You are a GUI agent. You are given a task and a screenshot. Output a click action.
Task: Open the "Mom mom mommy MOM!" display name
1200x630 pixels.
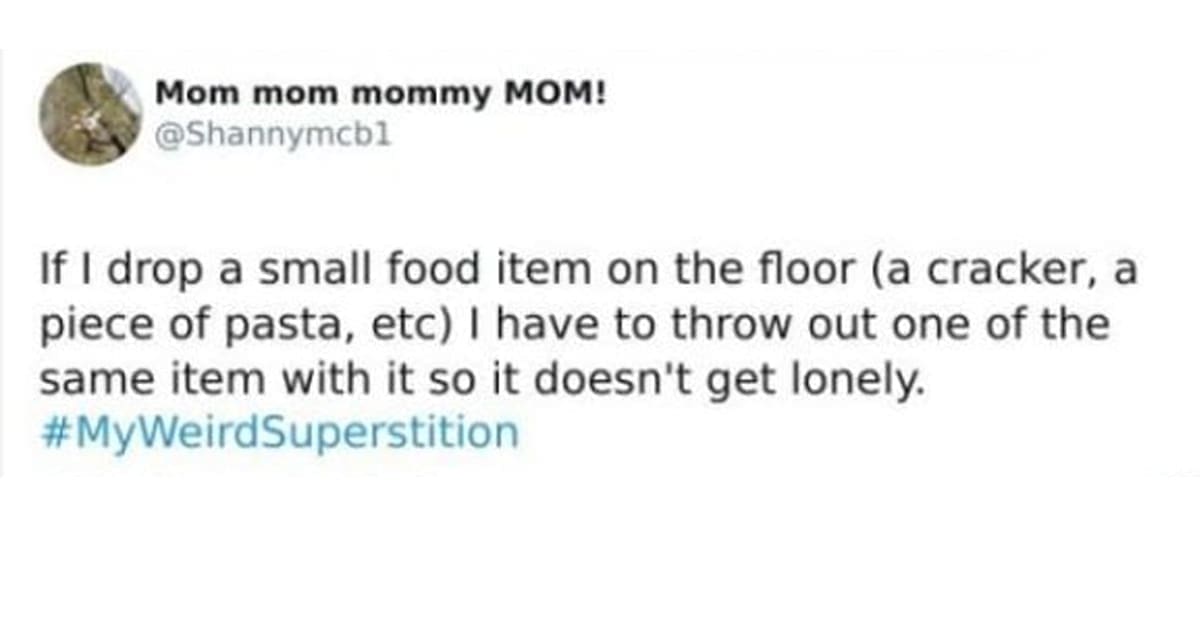click(381, 95)
